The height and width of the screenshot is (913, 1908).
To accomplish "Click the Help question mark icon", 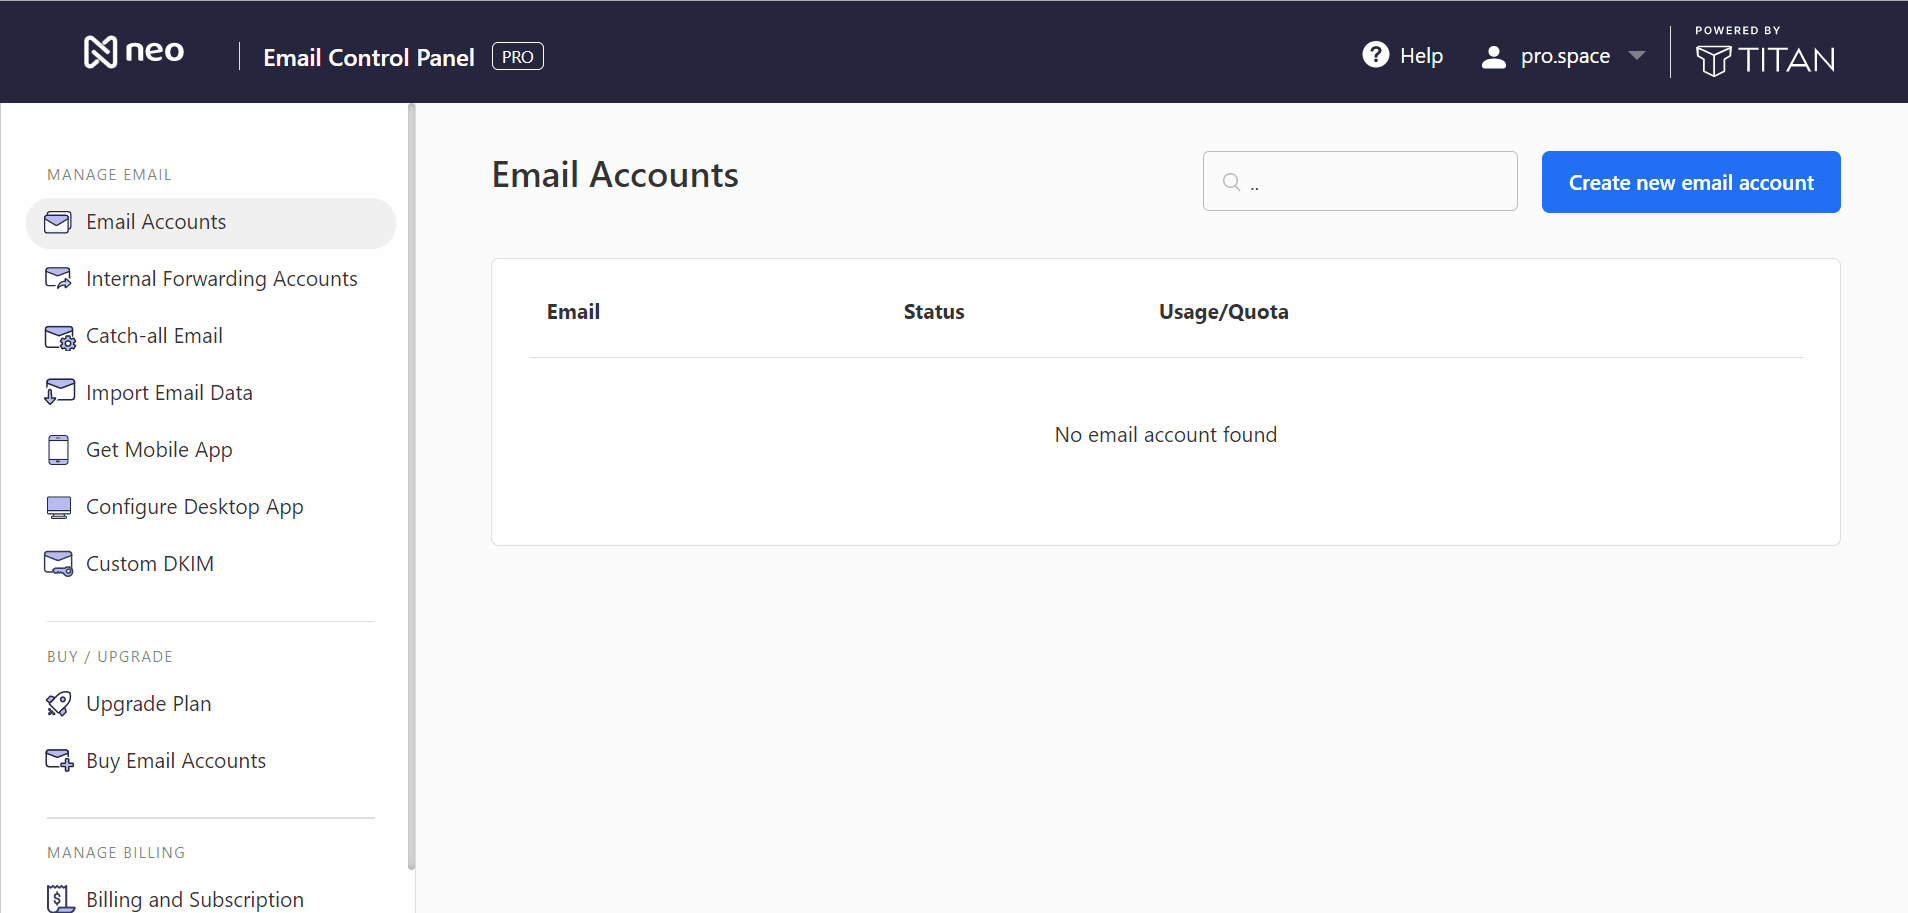I will click(x=1377, y=55).
